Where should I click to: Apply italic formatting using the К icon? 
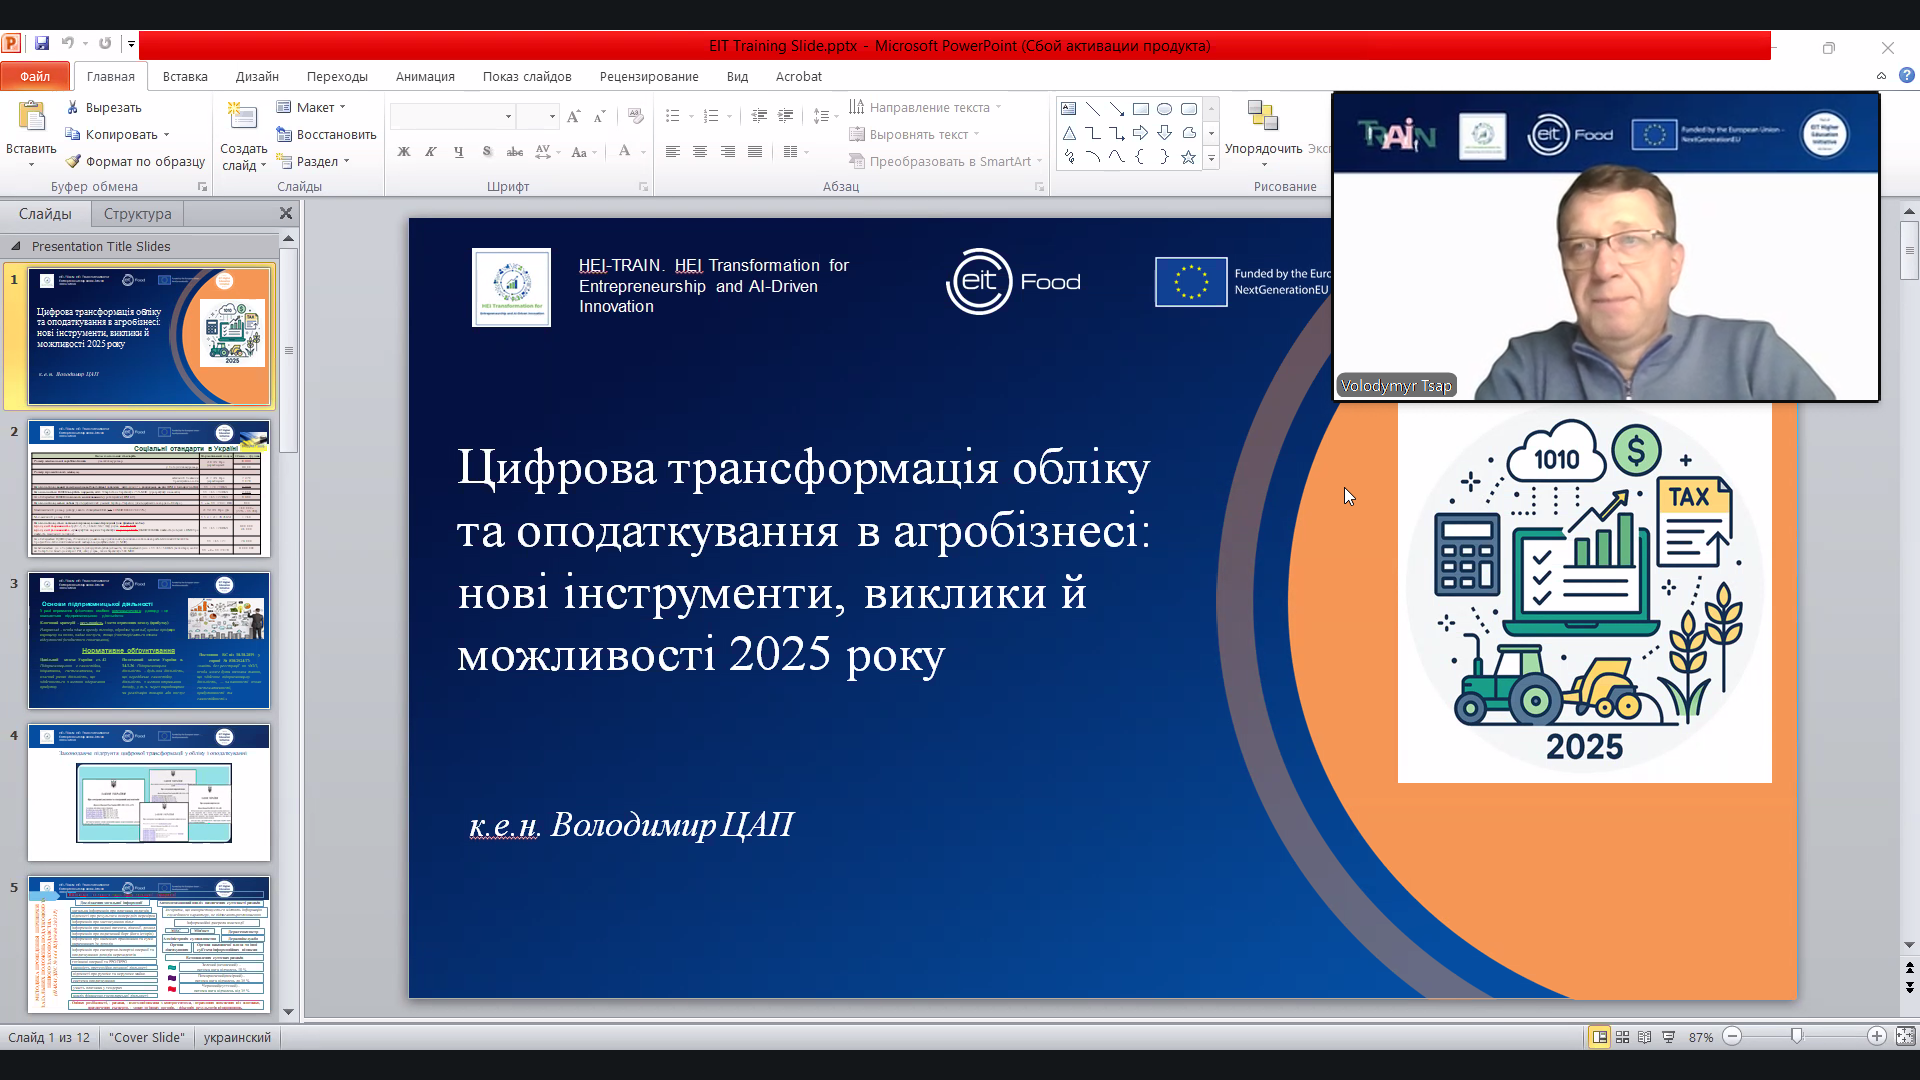pos(430,152)
